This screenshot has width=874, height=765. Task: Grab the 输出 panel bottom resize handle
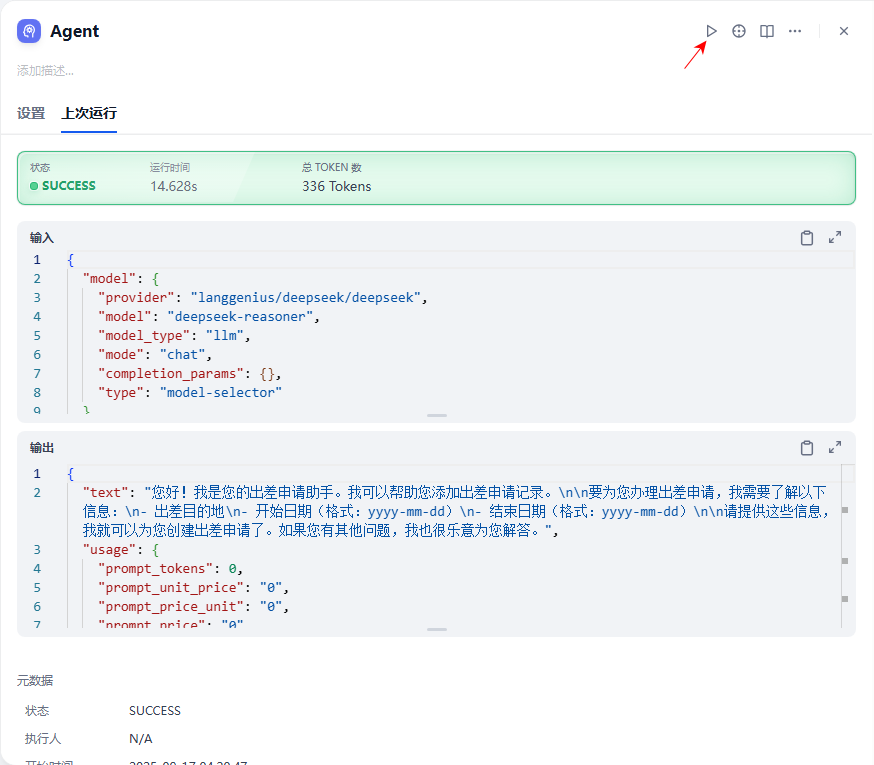click(437, 629)
